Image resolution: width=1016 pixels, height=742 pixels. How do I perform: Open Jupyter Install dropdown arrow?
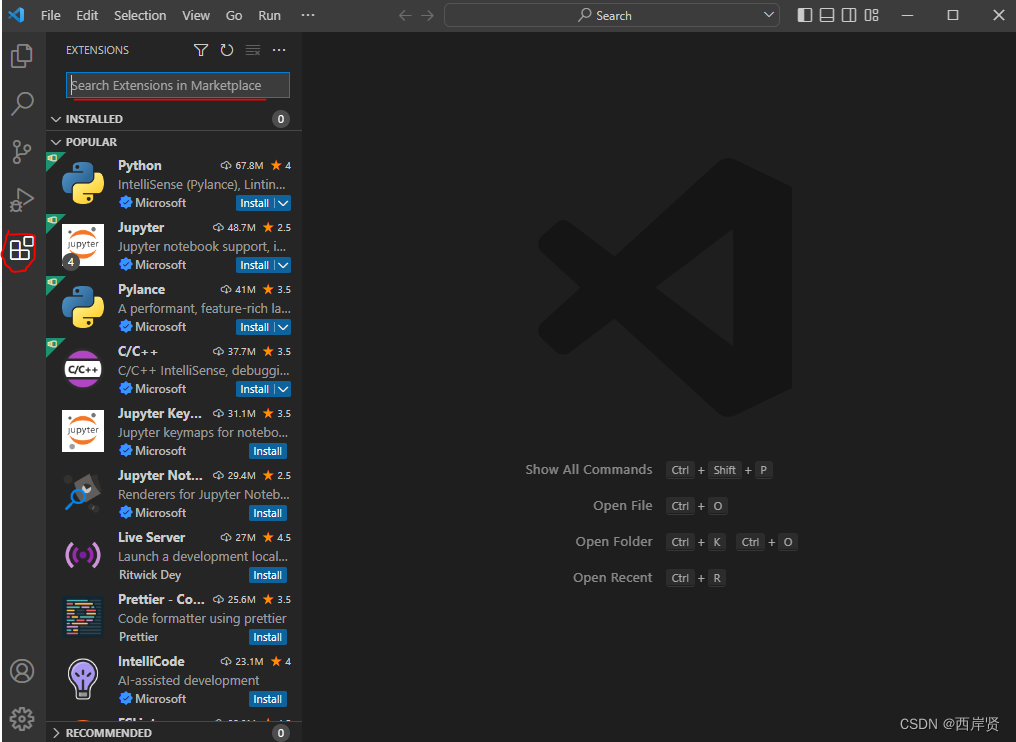pyautogui.click(x=283, y=265)
